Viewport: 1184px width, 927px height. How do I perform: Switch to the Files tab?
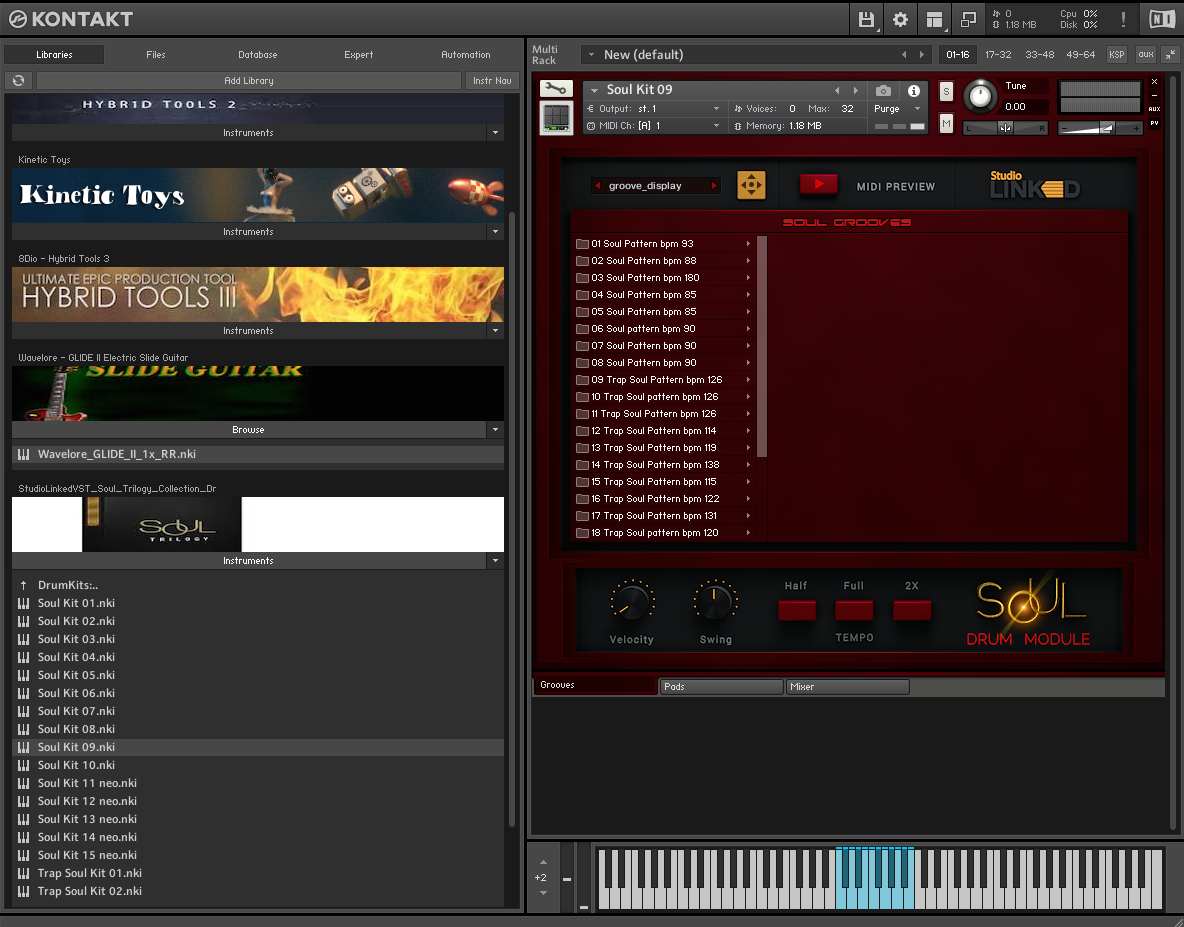pyautogui.click(x=156, y=54)
